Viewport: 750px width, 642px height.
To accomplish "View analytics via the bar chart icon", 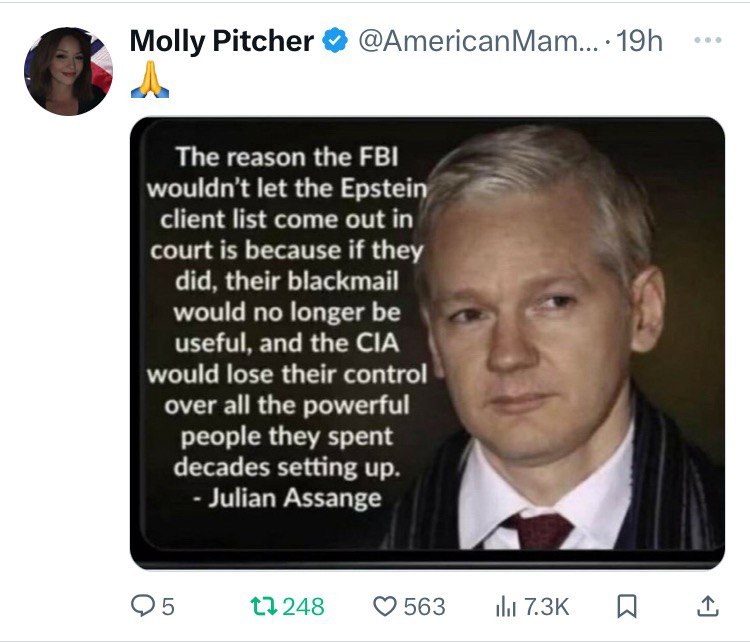I will click(x=506, y=607).
